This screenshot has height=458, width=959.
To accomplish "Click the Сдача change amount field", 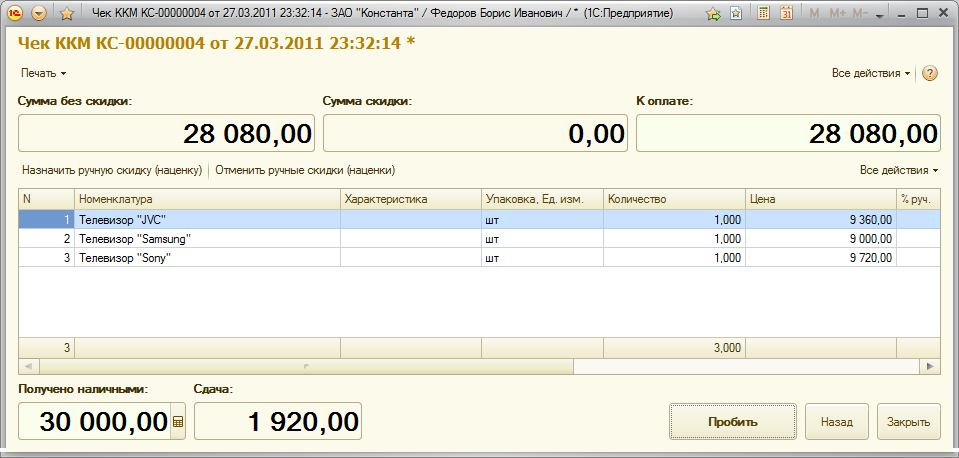I will [278, 421].
